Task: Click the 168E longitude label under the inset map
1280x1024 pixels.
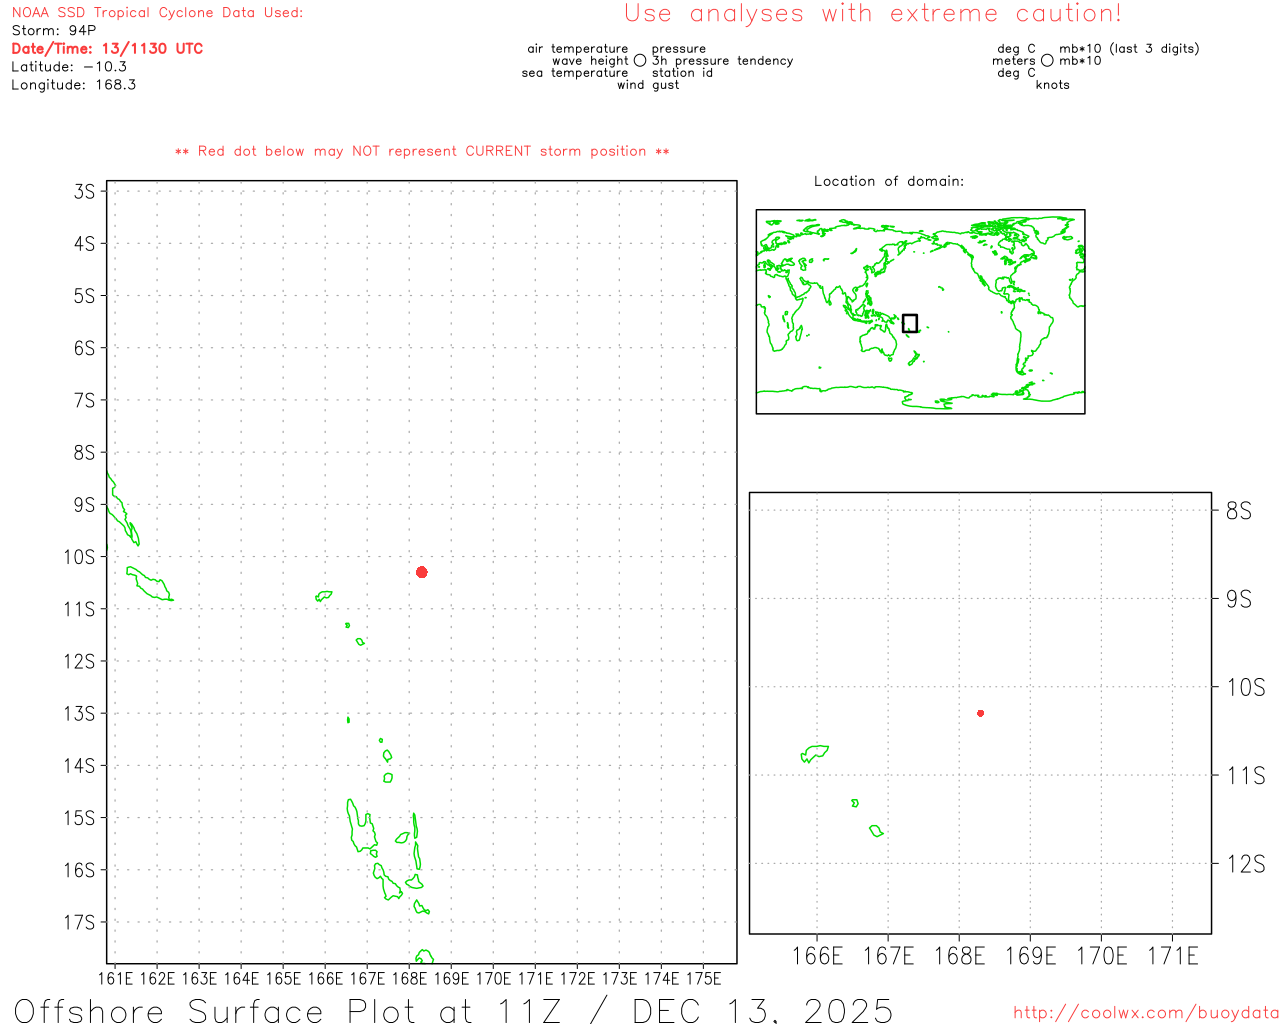Action: tap(958, 956)
